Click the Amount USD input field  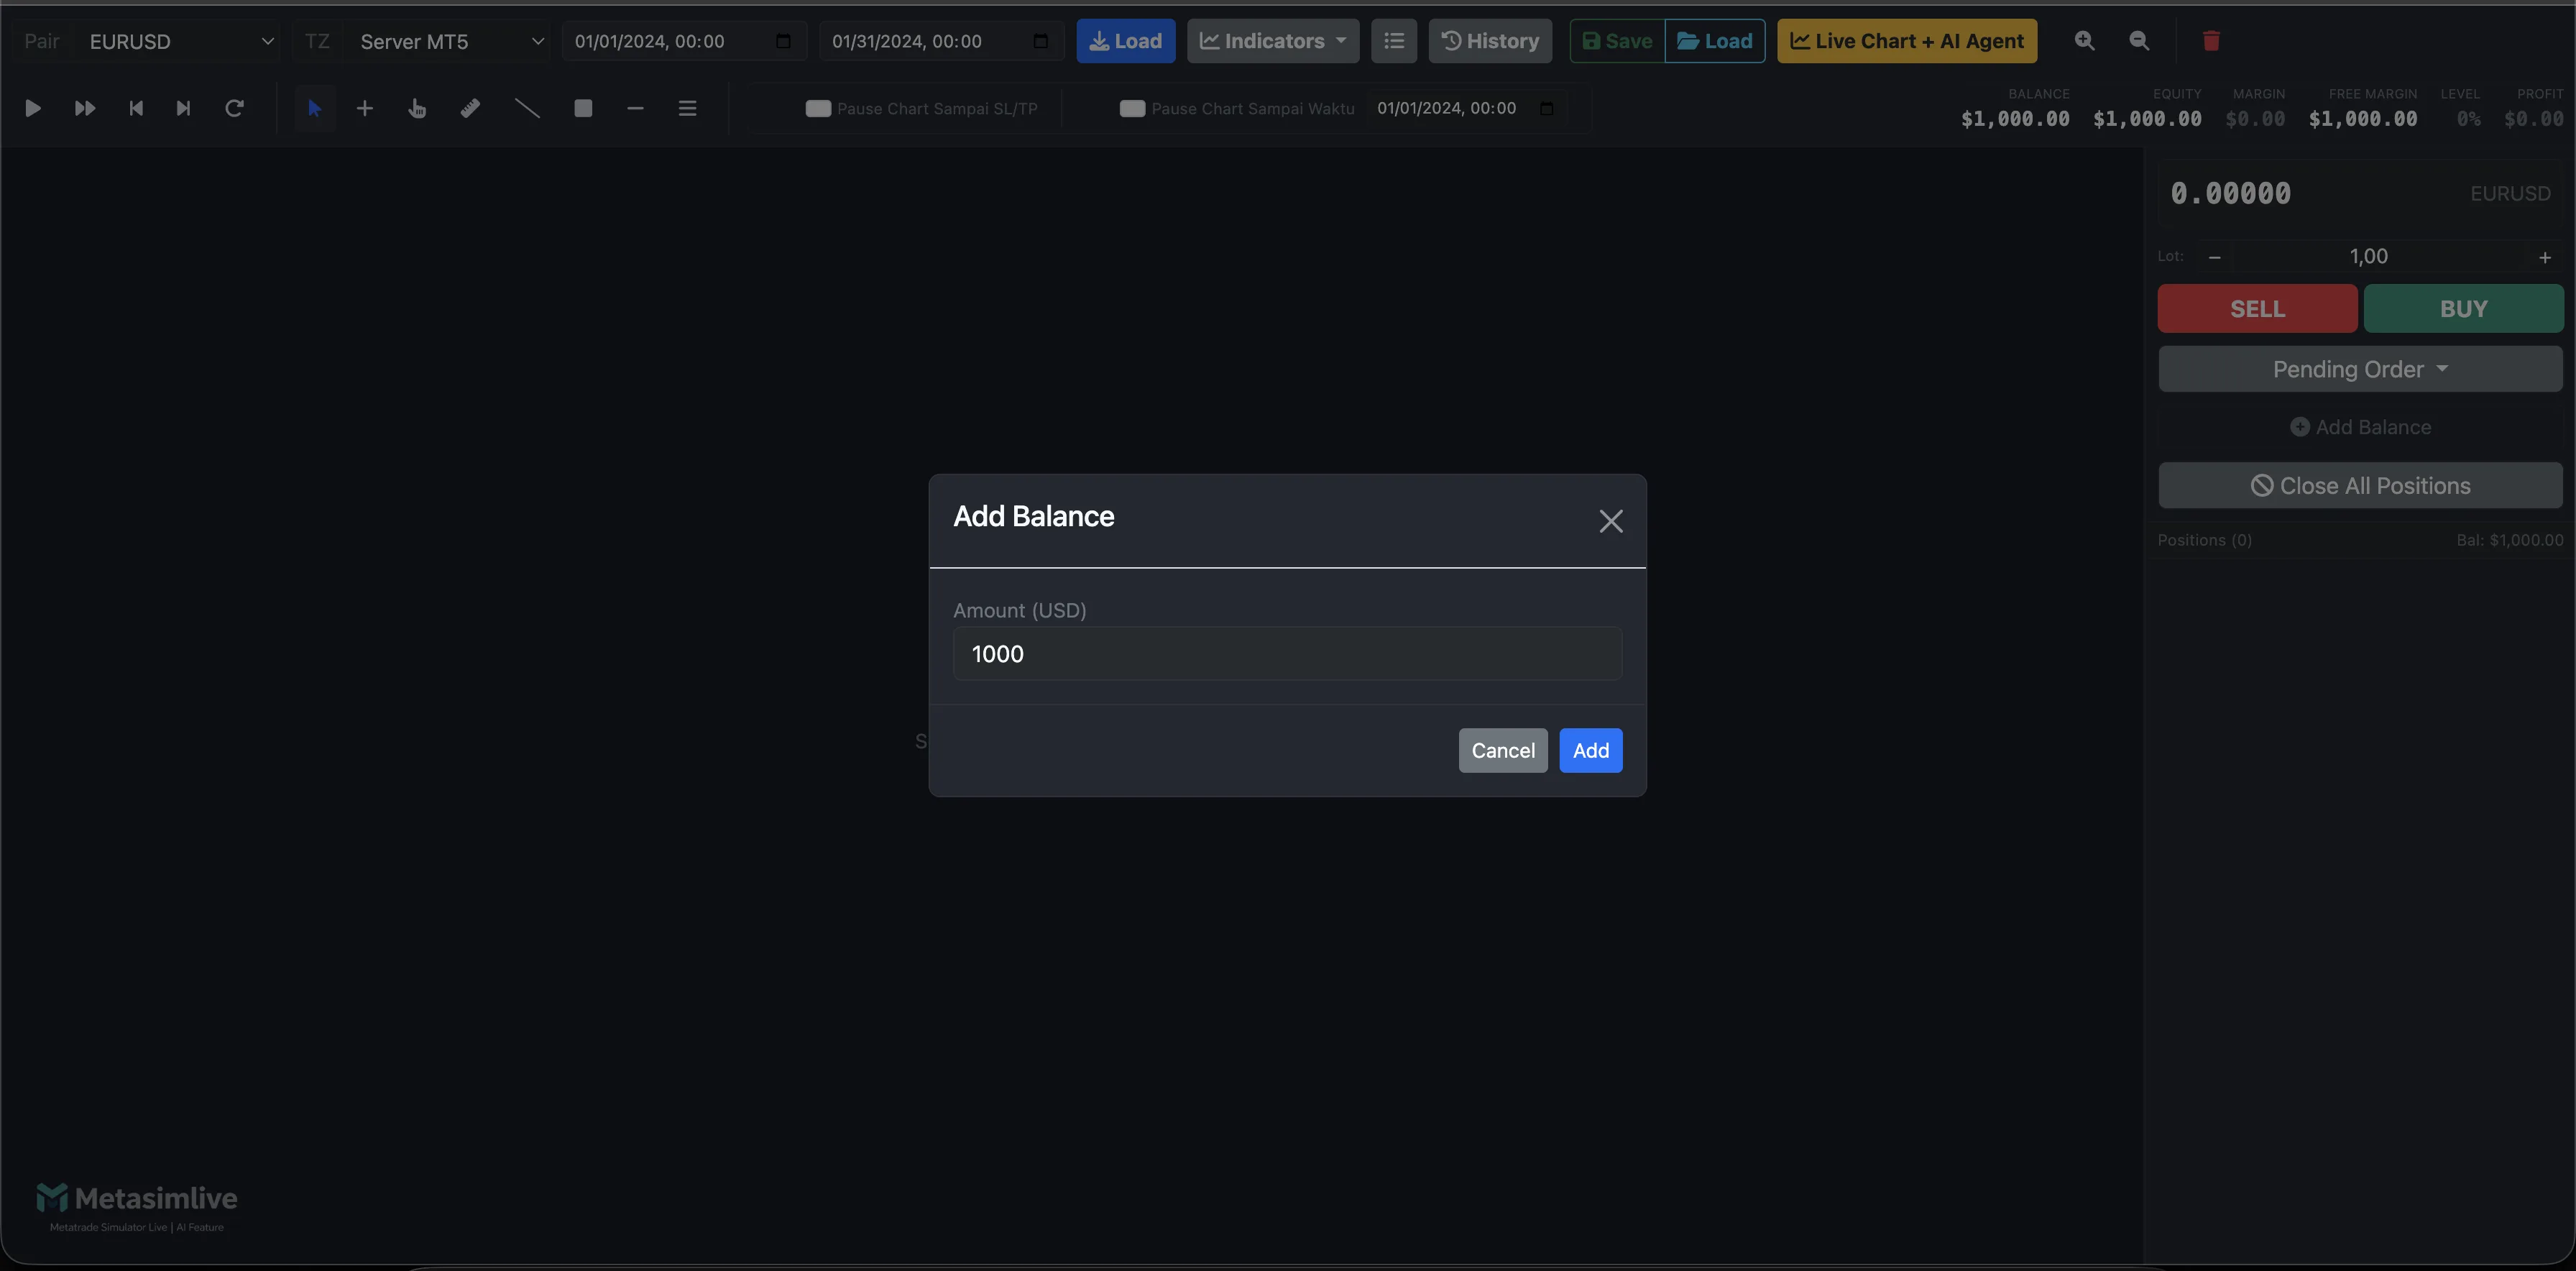(1287, 653)
